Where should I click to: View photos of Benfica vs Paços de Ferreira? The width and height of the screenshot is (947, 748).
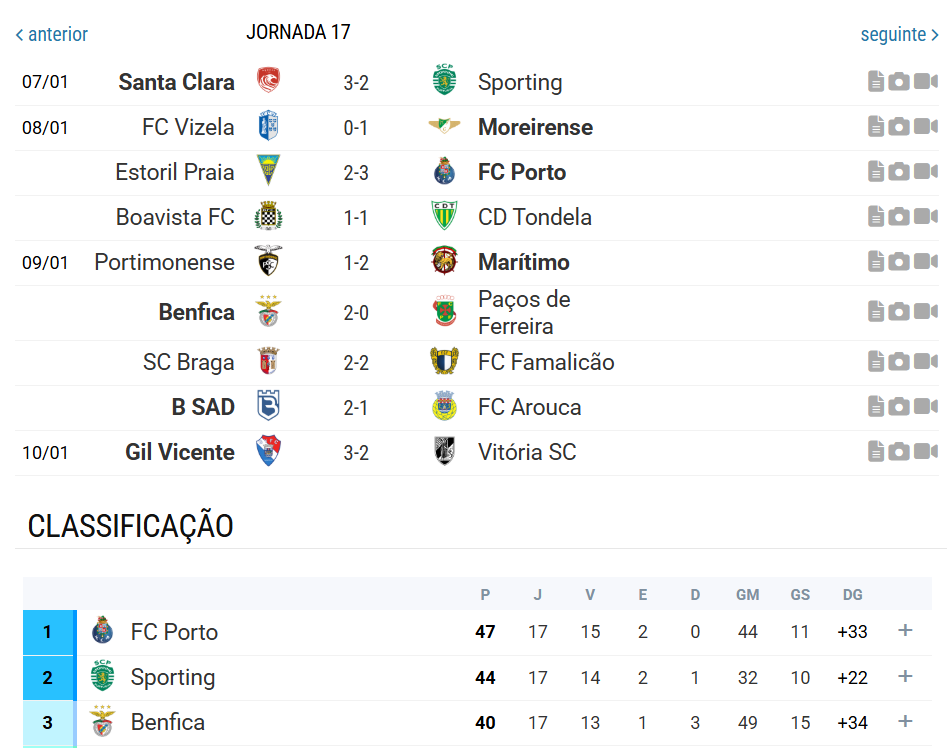(899, 312)
